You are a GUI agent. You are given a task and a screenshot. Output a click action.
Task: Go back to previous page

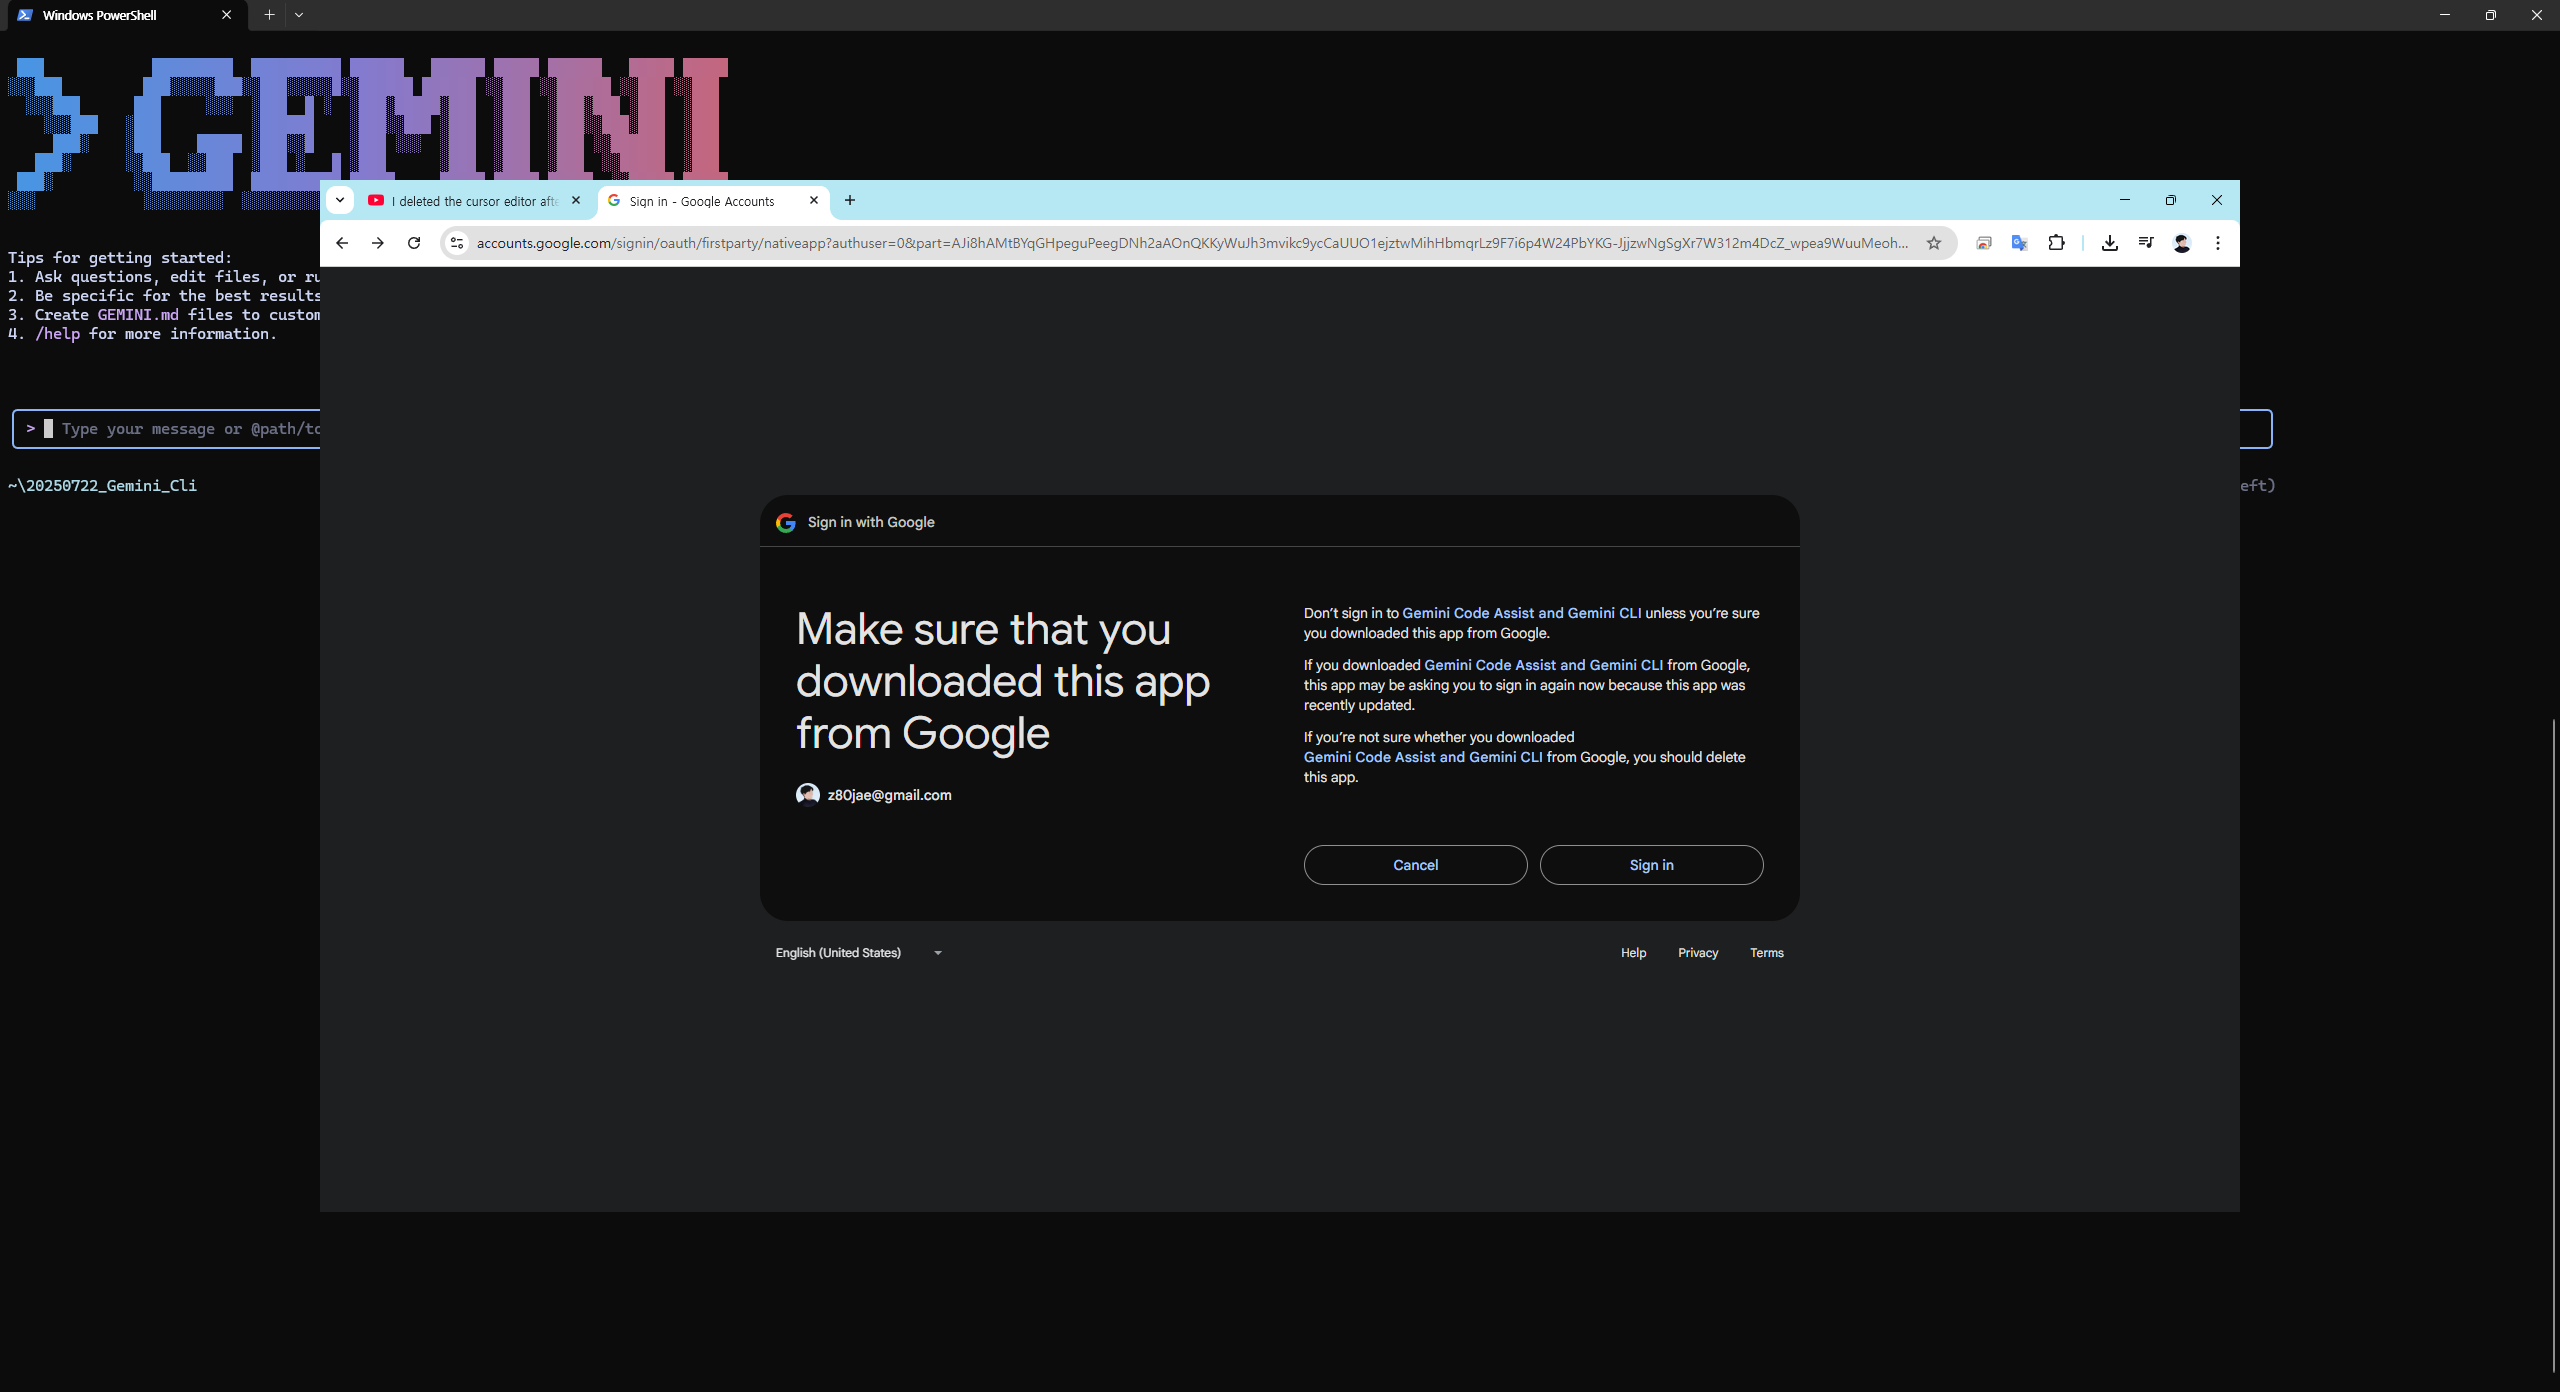(x=342, y=243)
